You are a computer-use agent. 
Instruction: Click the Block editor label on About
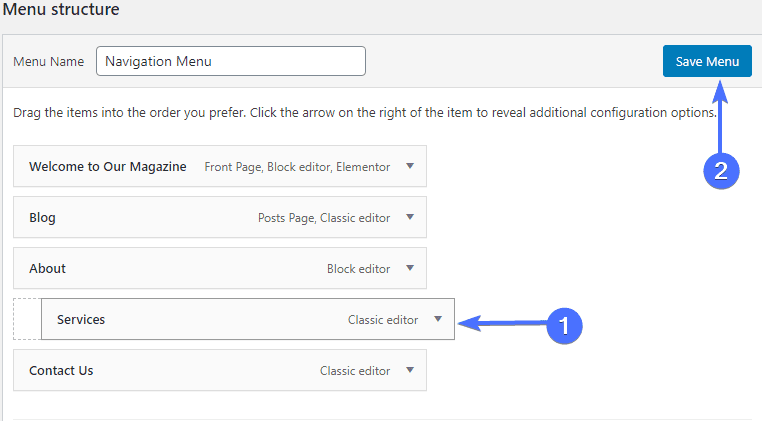tap(358, 269)
